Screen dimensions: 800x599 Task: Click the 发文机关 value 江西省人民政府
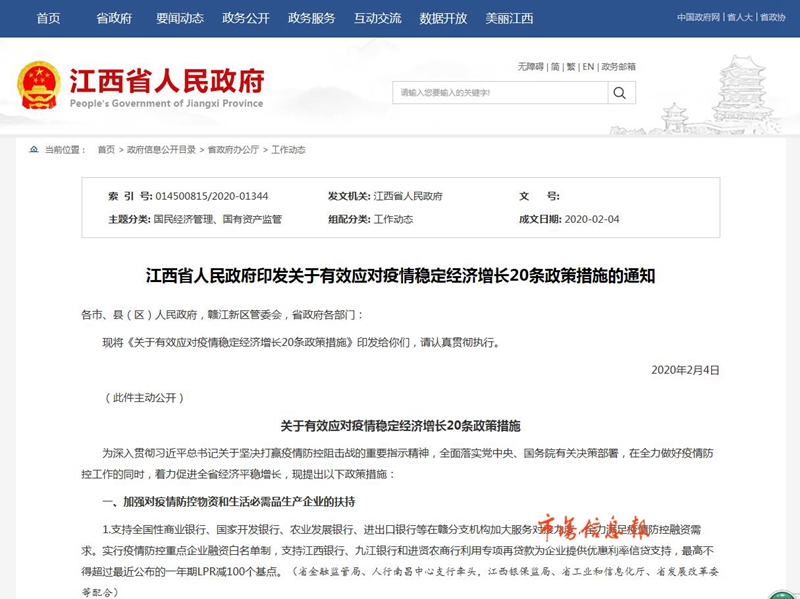[x=408, y=196]
